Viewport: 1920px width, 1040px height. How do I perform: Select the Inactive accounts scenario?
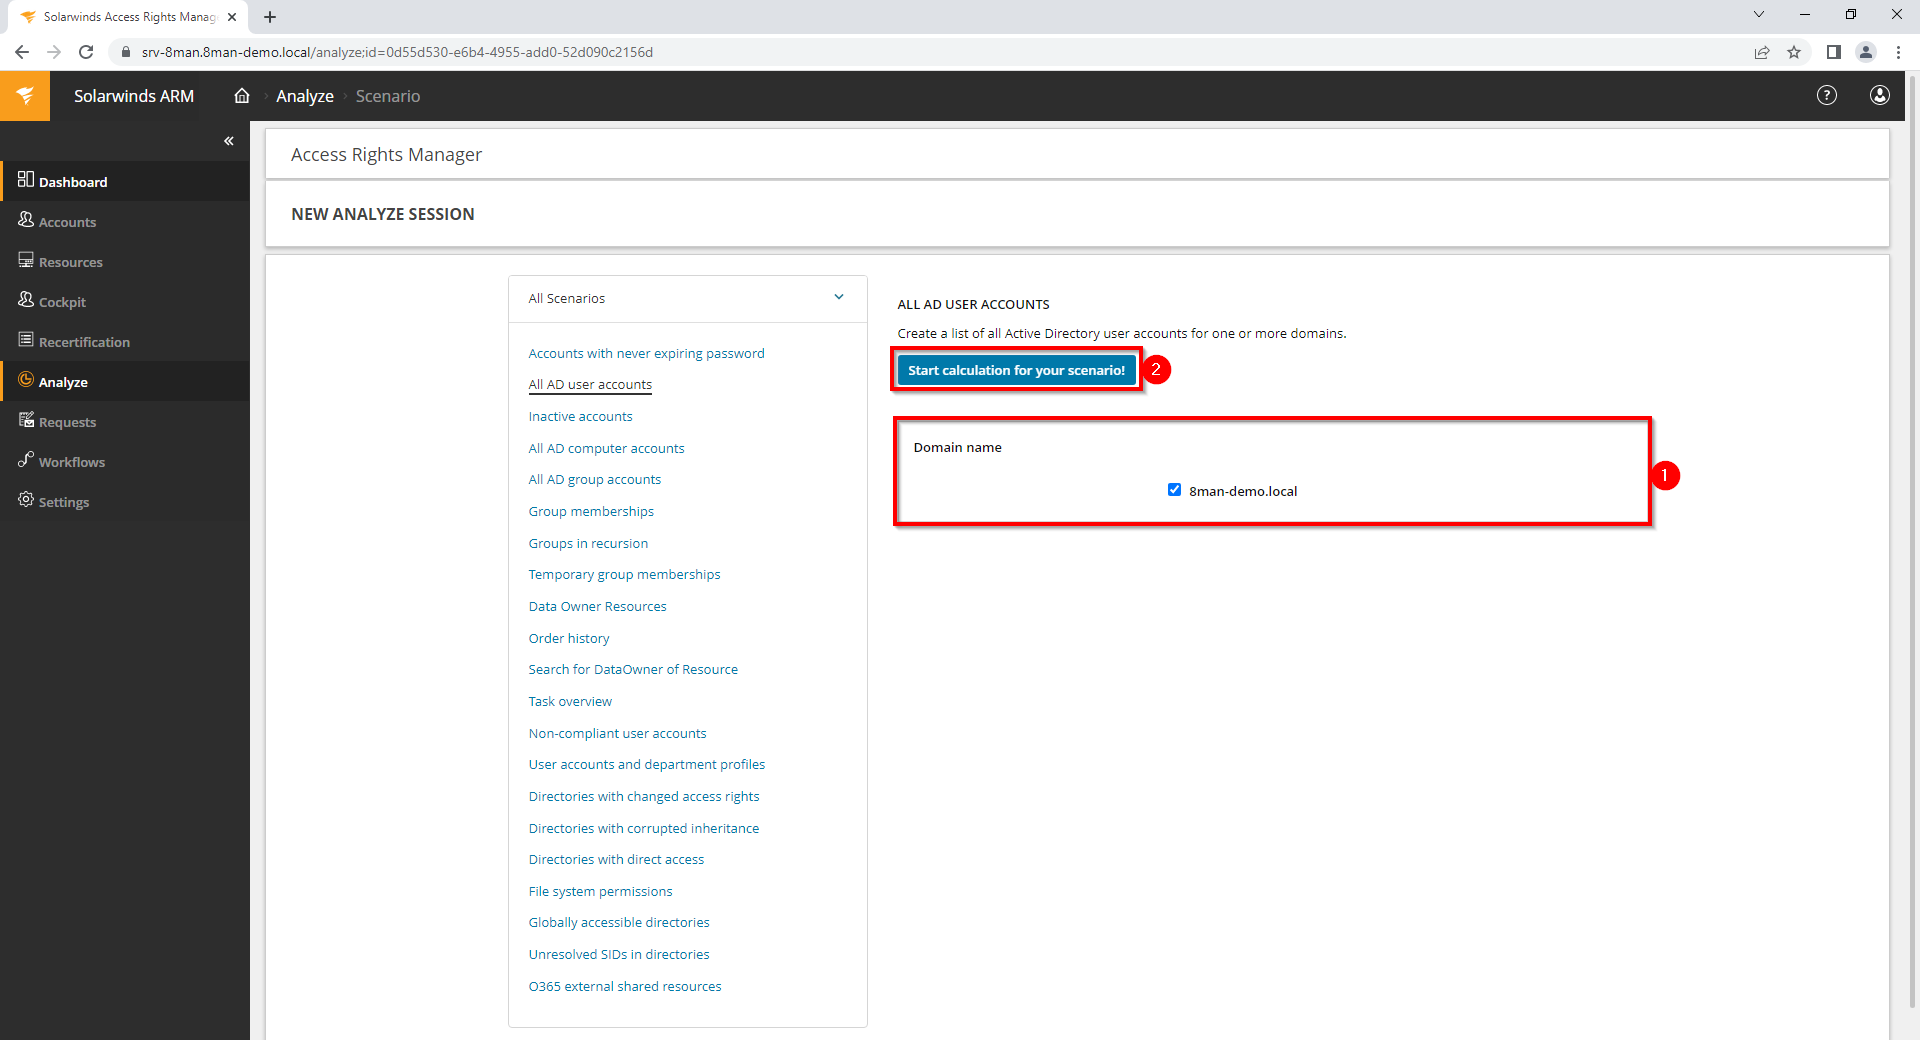click(580, 417)
